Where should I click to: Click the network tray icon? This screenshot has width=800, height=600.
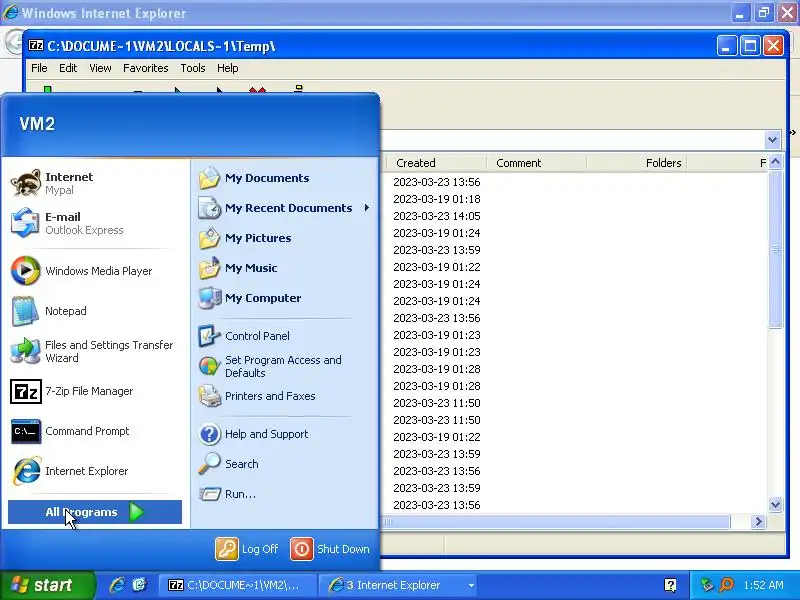coord(707,585)
